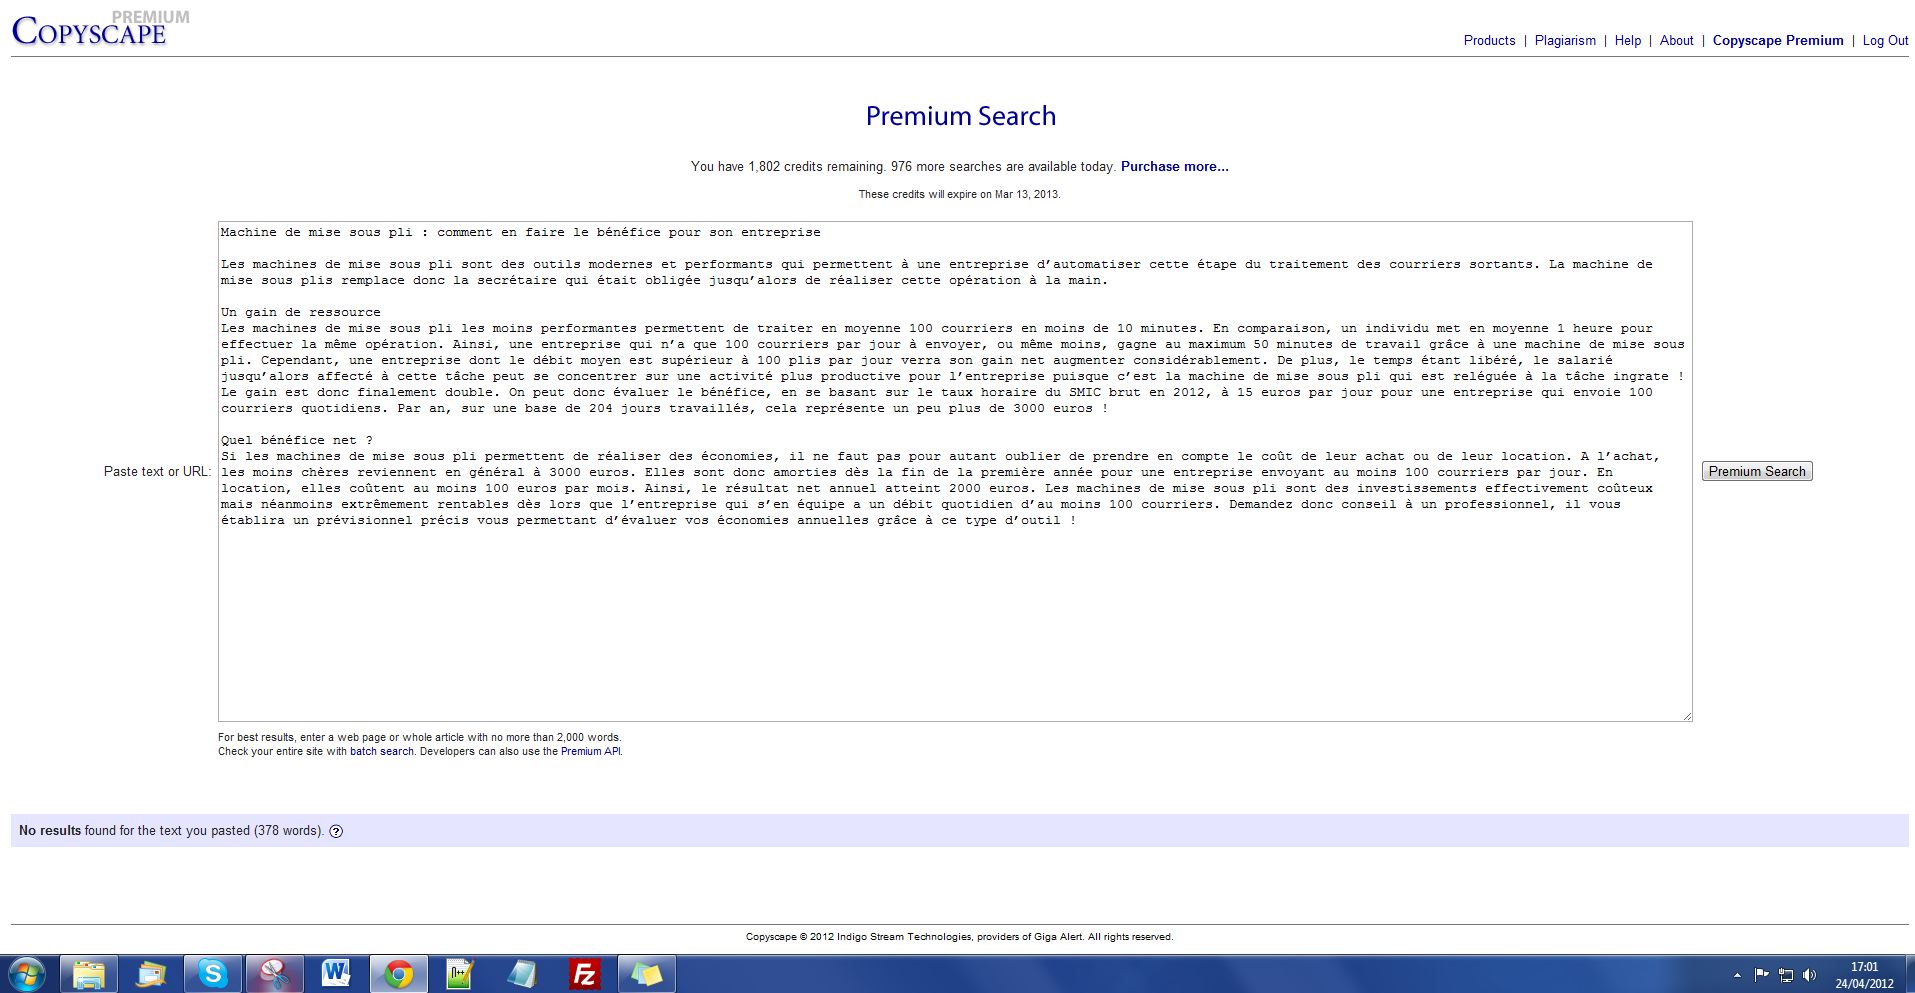Image resolution: width=1915 pixels, height=993 pixels.
Task: Open FileZilla from the taskbar
Action: point(584,973)
